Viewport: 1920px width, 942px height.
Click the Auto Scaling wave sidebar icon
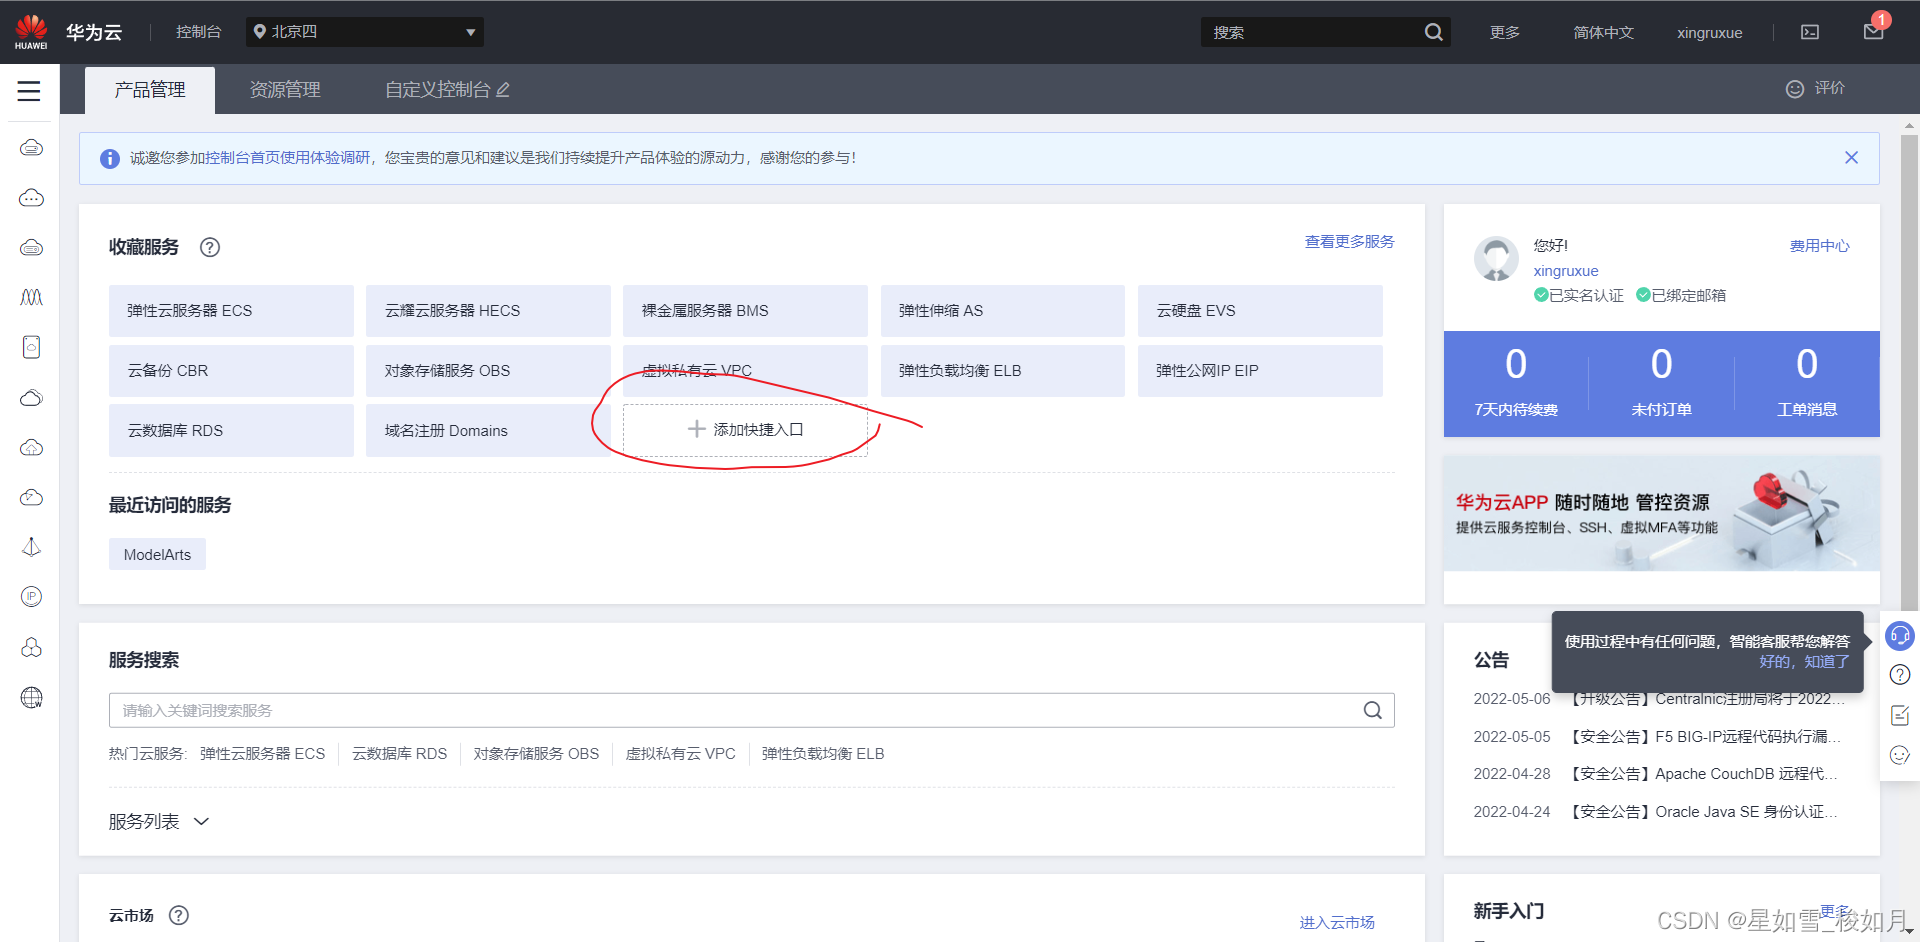tap(31, 298)
